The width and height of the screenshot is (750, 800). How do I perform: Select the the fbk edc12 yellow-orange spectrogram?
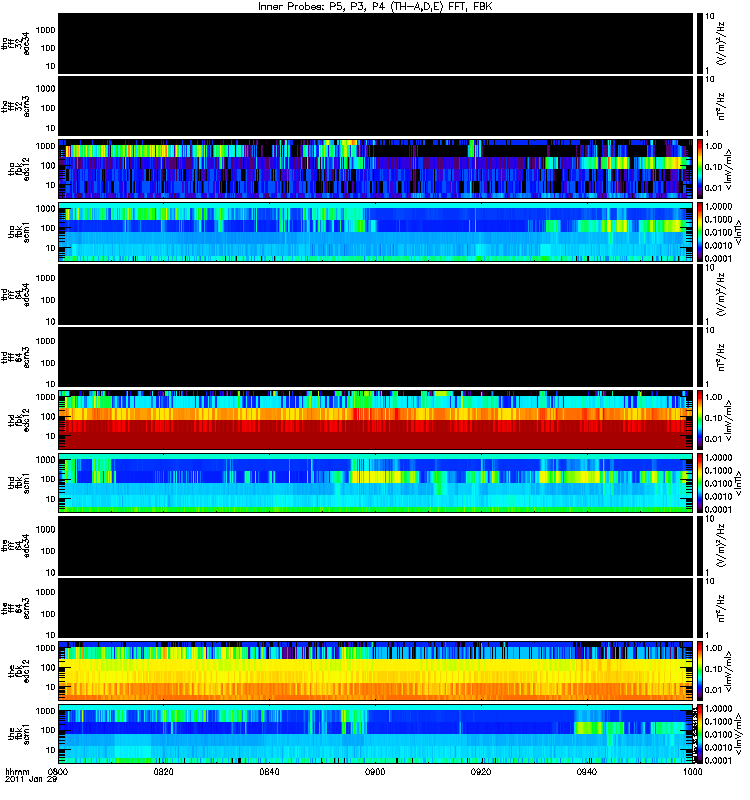coord(375,671)
